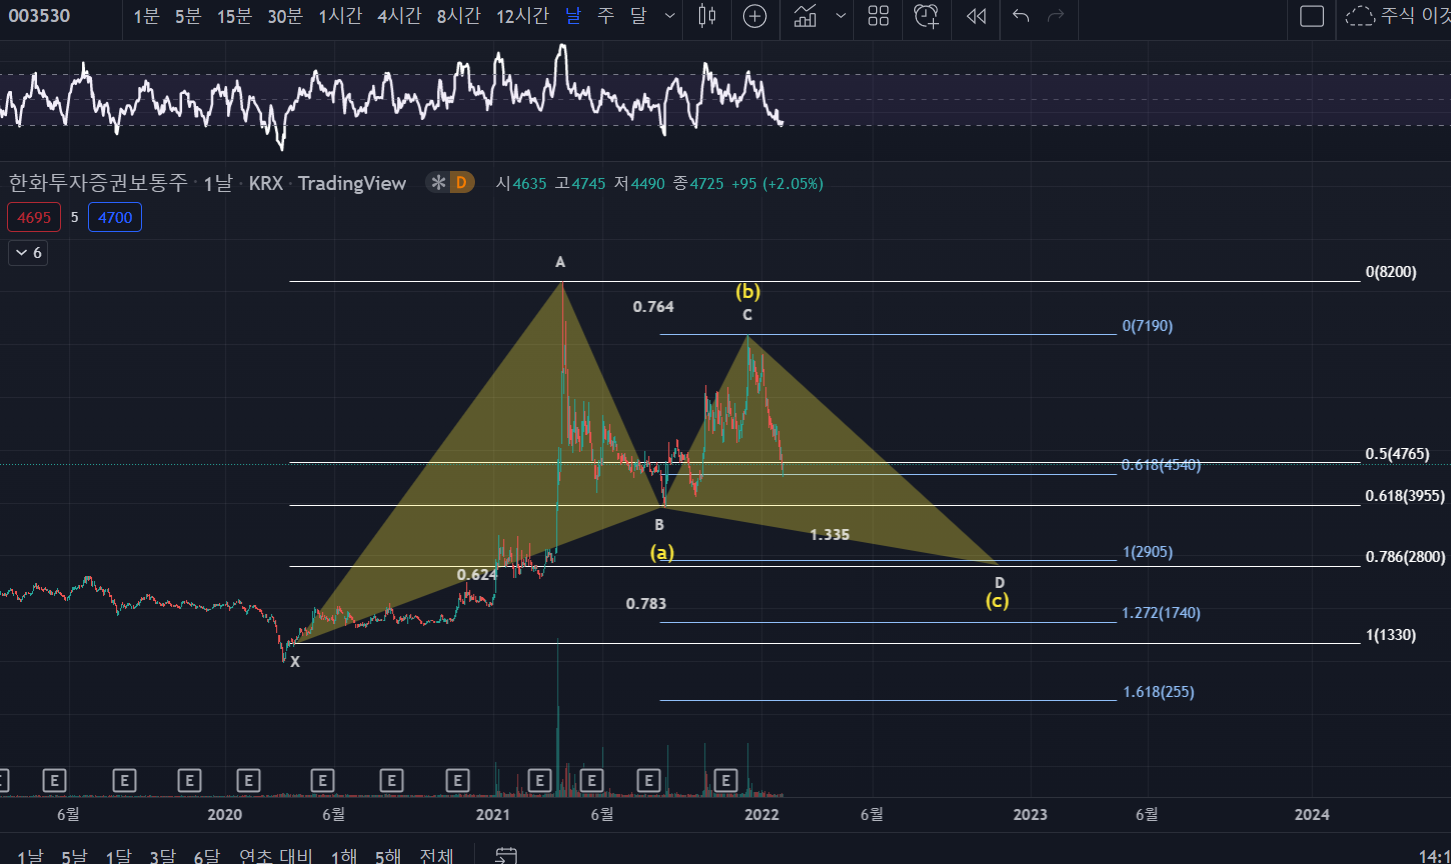Image resolution: width=1451 pixels, height=864 pixels.
Task: Create an alert with the alarm clock icon
Action: tap(927, 16)
